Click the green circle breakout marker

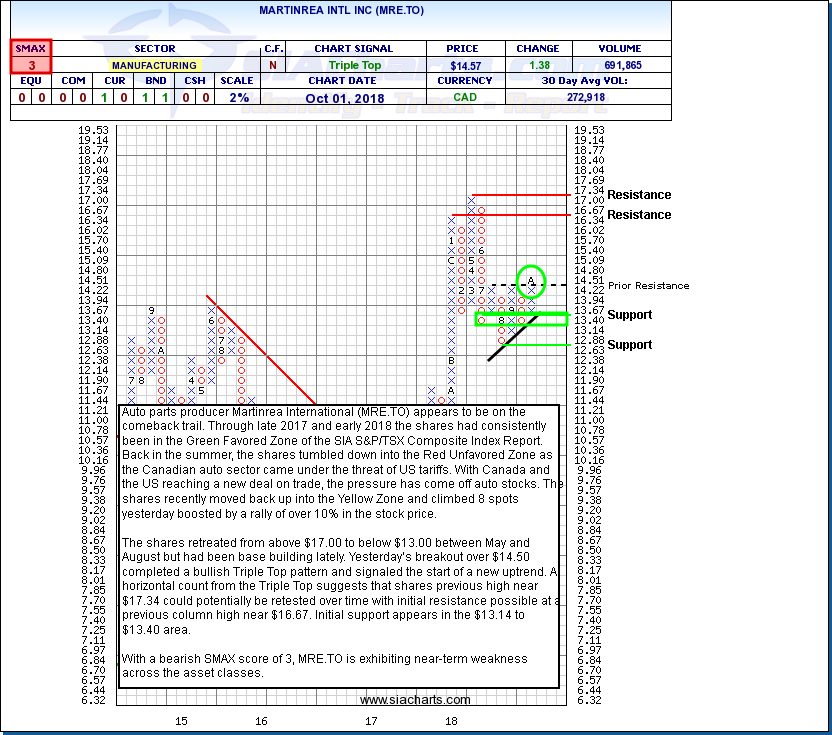coord(532,280)
